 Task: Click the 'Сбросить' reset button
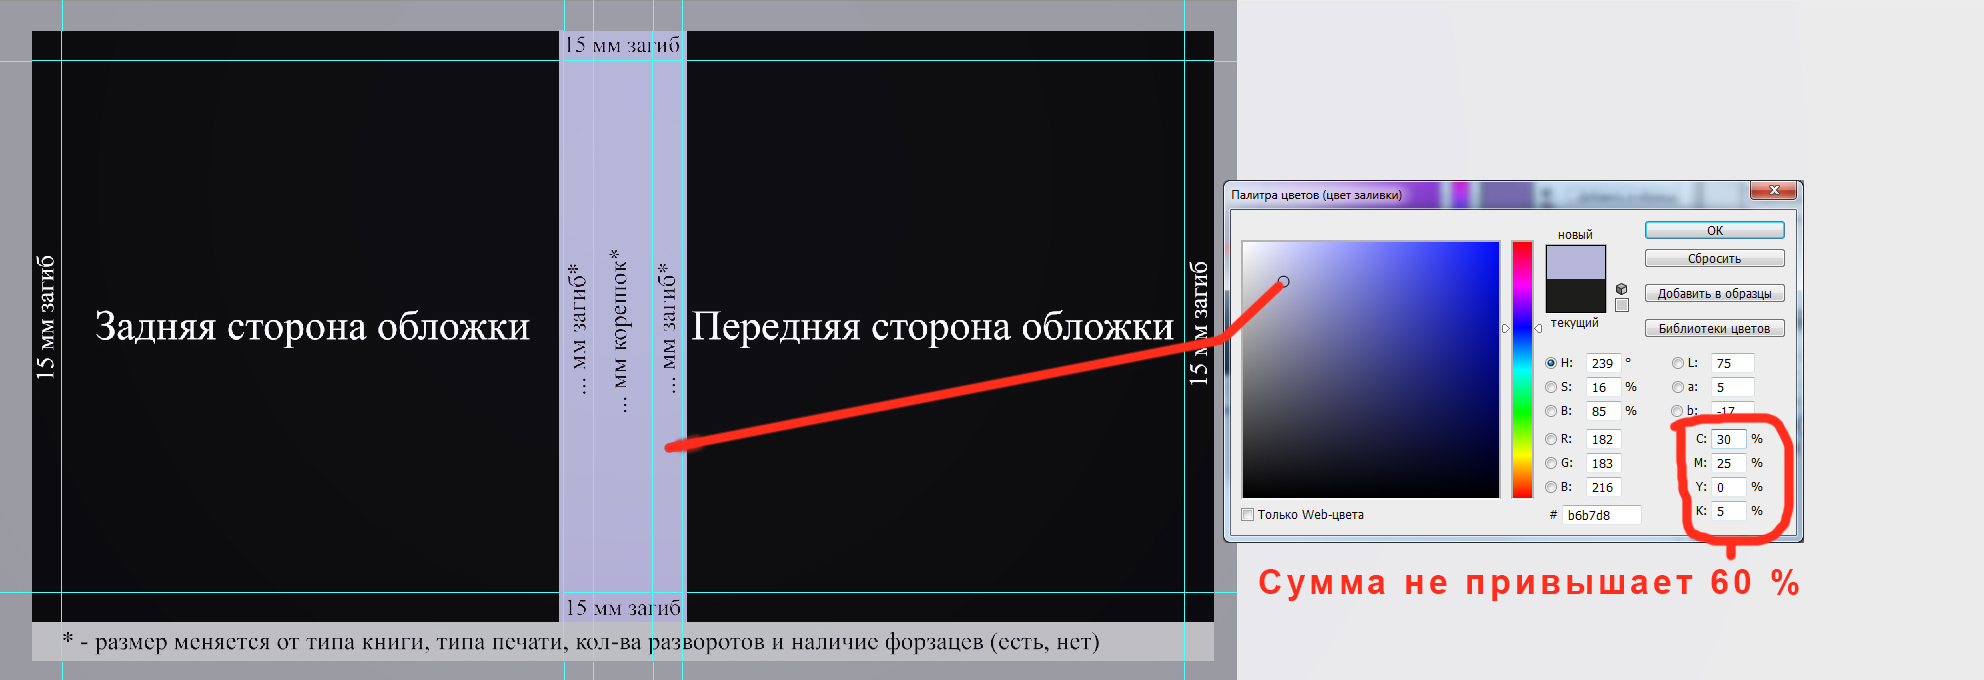tap(1714, 259)
